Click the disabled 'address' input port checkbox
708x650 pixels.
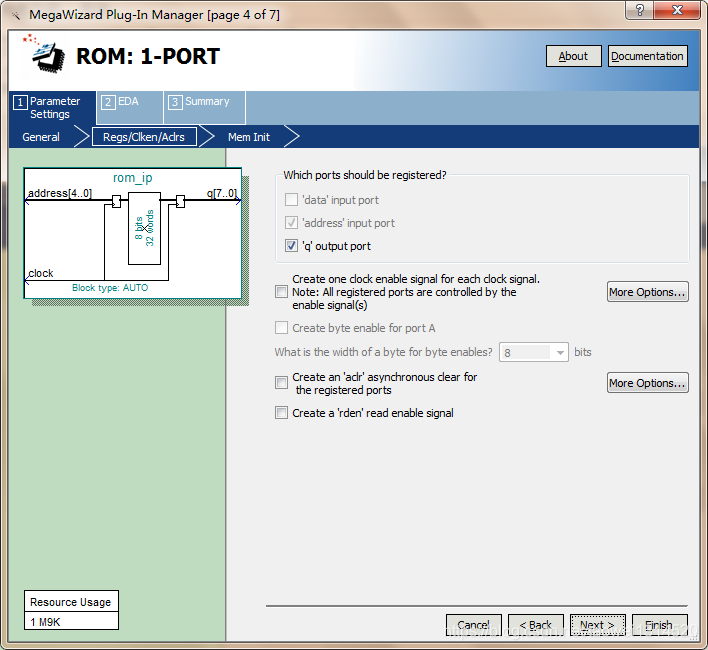(x=291, y=223)
